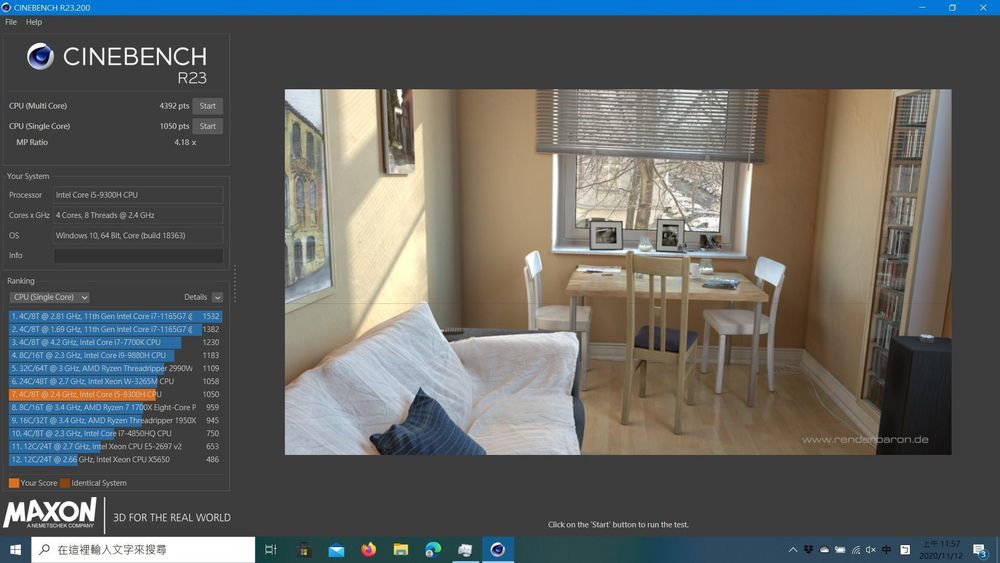Show hidden system tray icons

click(x=793, y=550)
